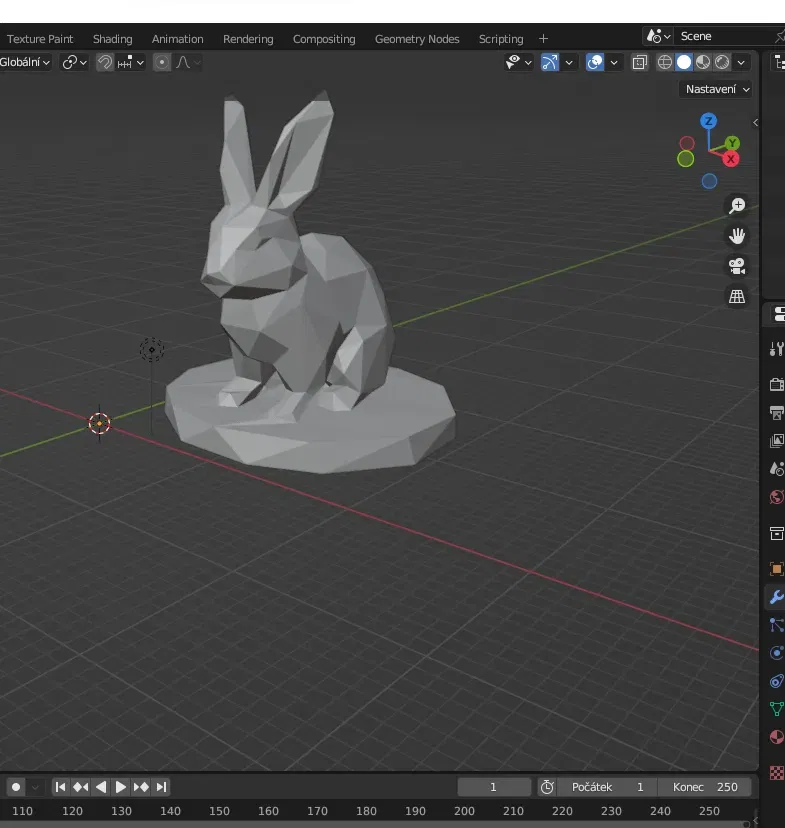This screenshot has height=828, width=785.
Task: Click the zoom magnifier icon in viewport
Action: tap(737, 206)
